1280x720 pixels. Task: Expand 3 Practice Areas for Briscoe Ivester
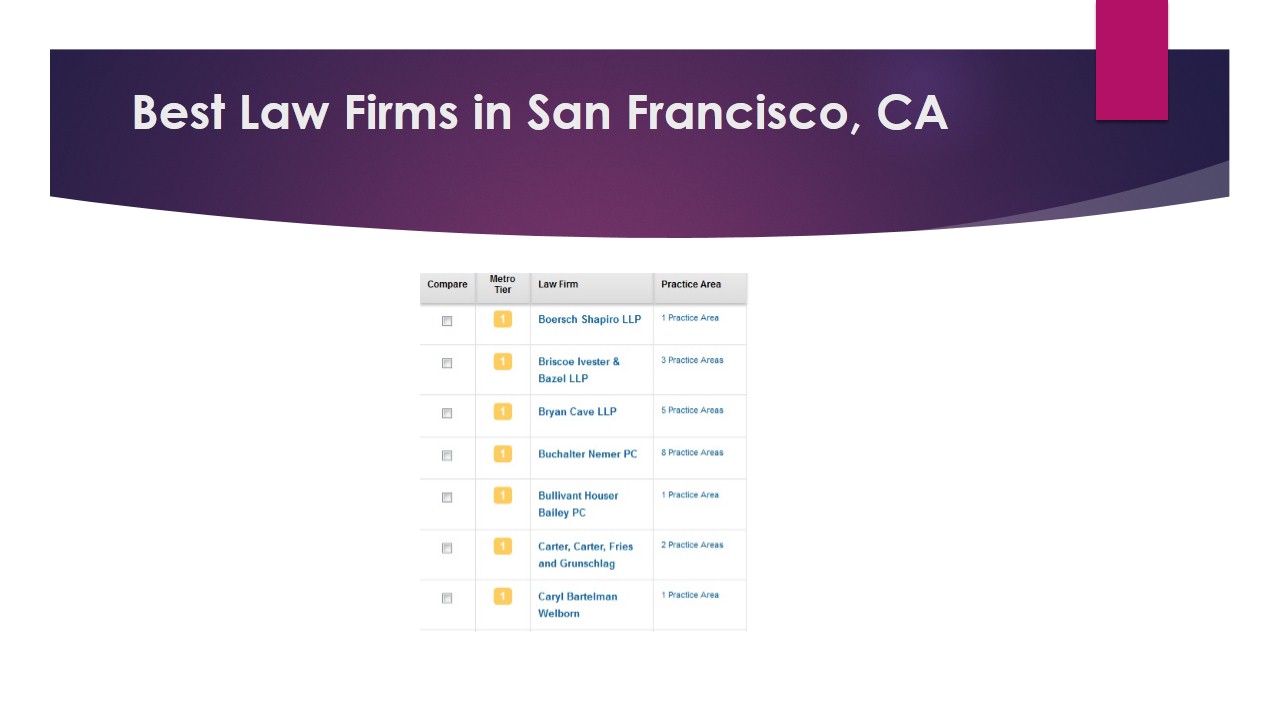(x=691, y=360)
